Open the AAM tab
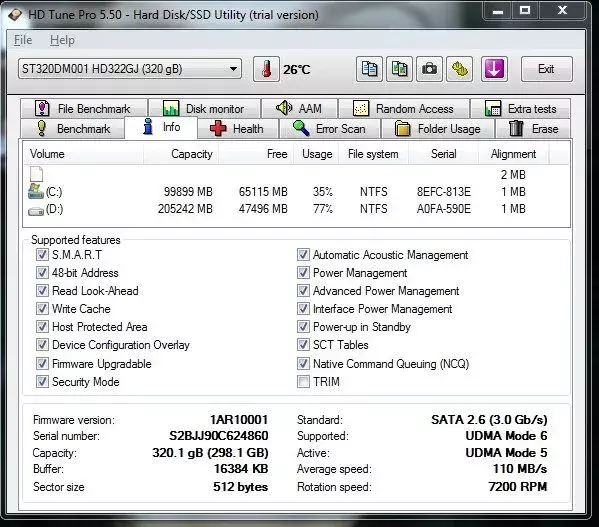The image size is (599, 527). 300,108
